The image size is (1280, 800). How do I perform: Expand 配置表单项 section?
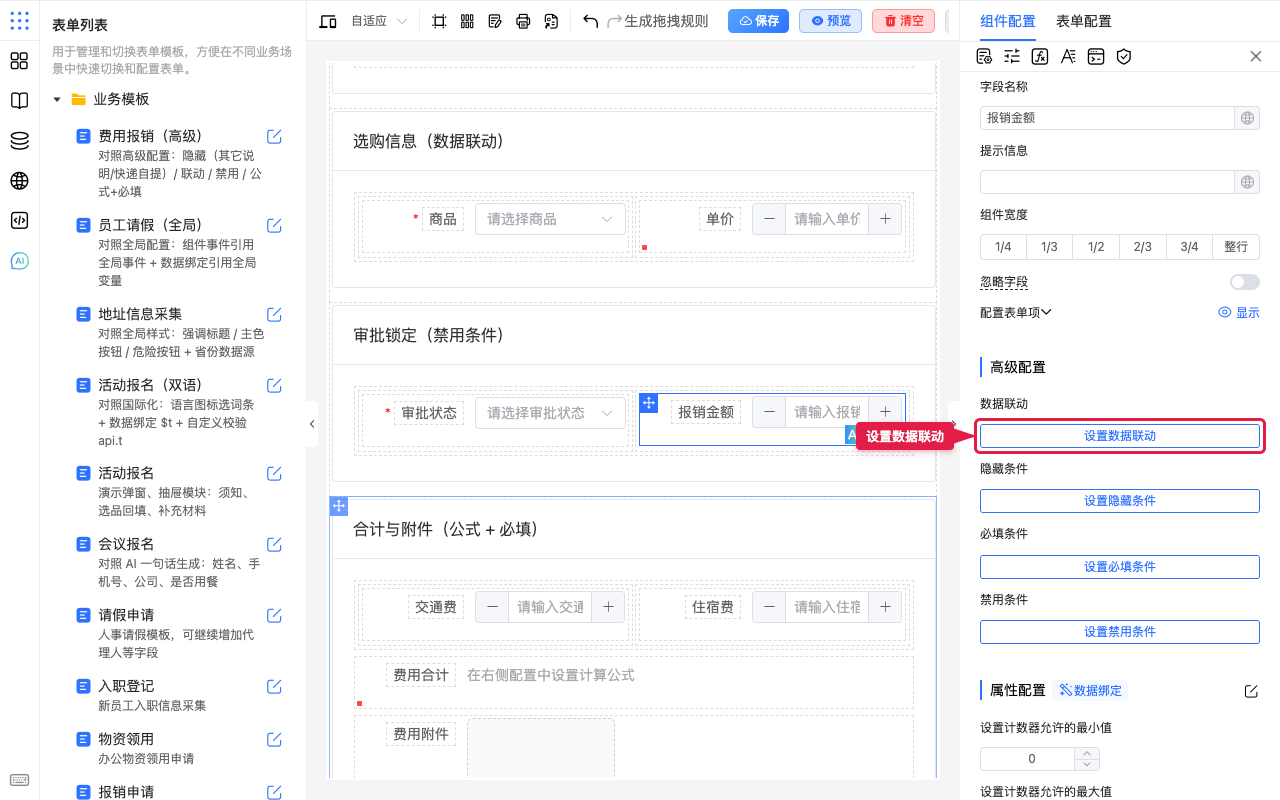click(1016, 312)
